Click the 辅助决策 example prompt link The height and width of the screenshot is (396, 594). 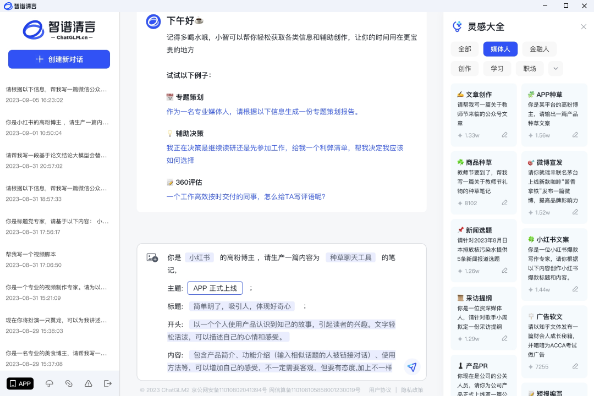click(x=285, y=154)
